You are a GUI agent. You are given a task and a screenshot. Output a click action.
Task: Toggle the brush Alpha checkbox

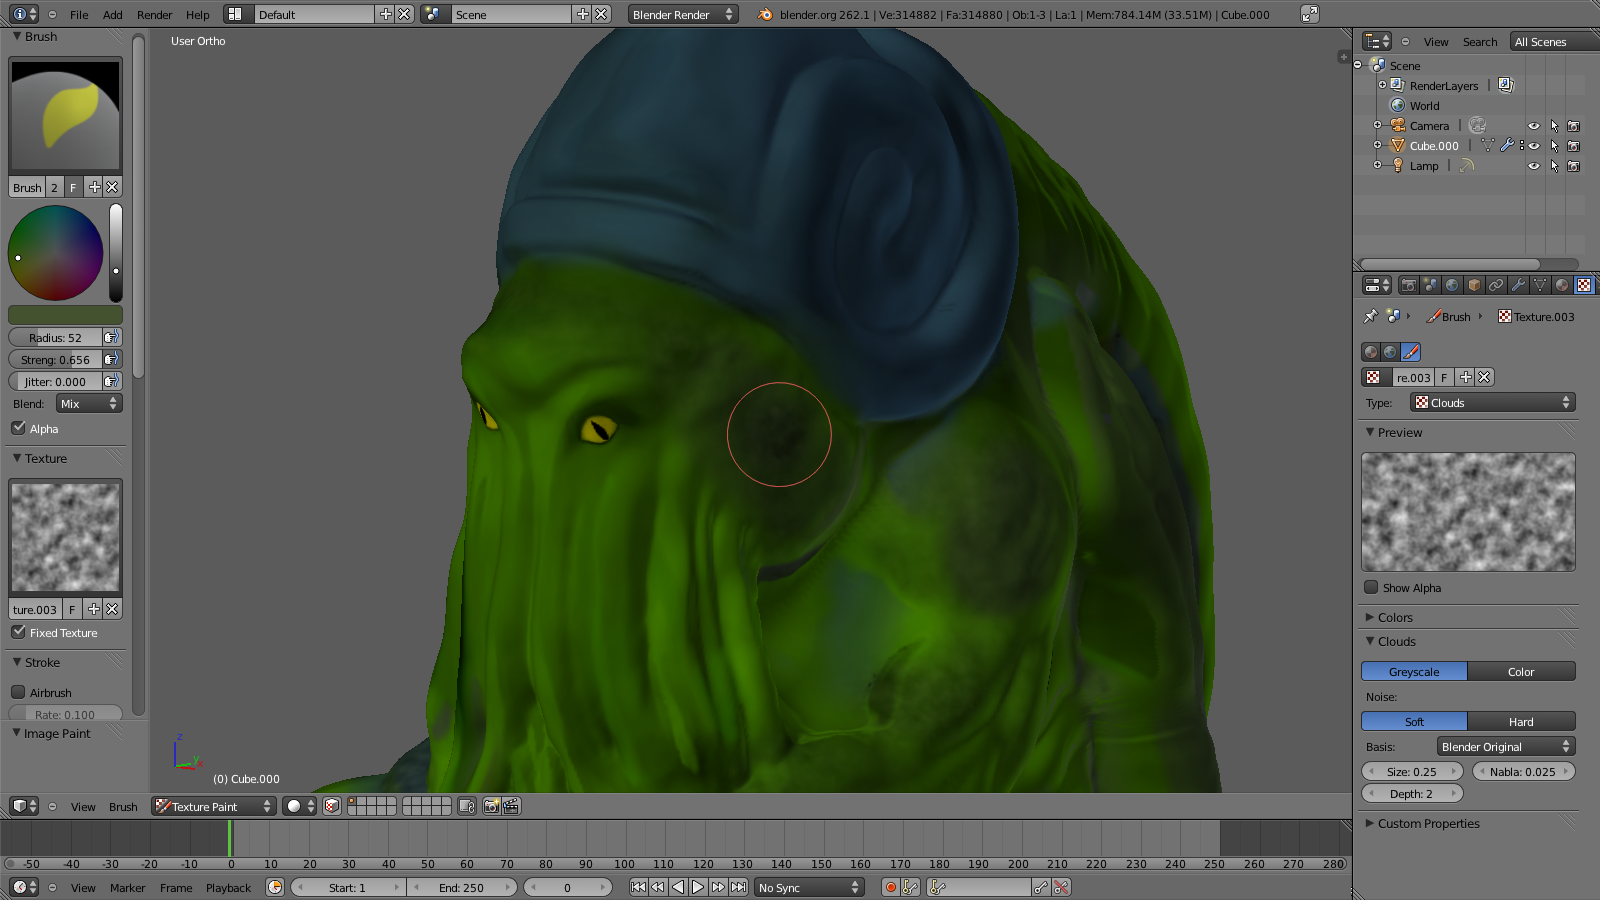pyautogui.click(x=18, y=428)
